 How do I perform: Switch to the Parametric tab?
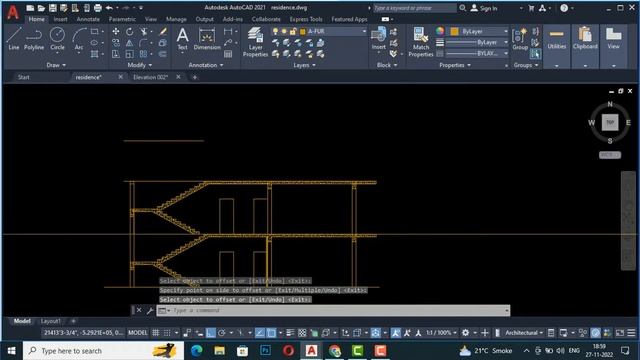[122, 19]
